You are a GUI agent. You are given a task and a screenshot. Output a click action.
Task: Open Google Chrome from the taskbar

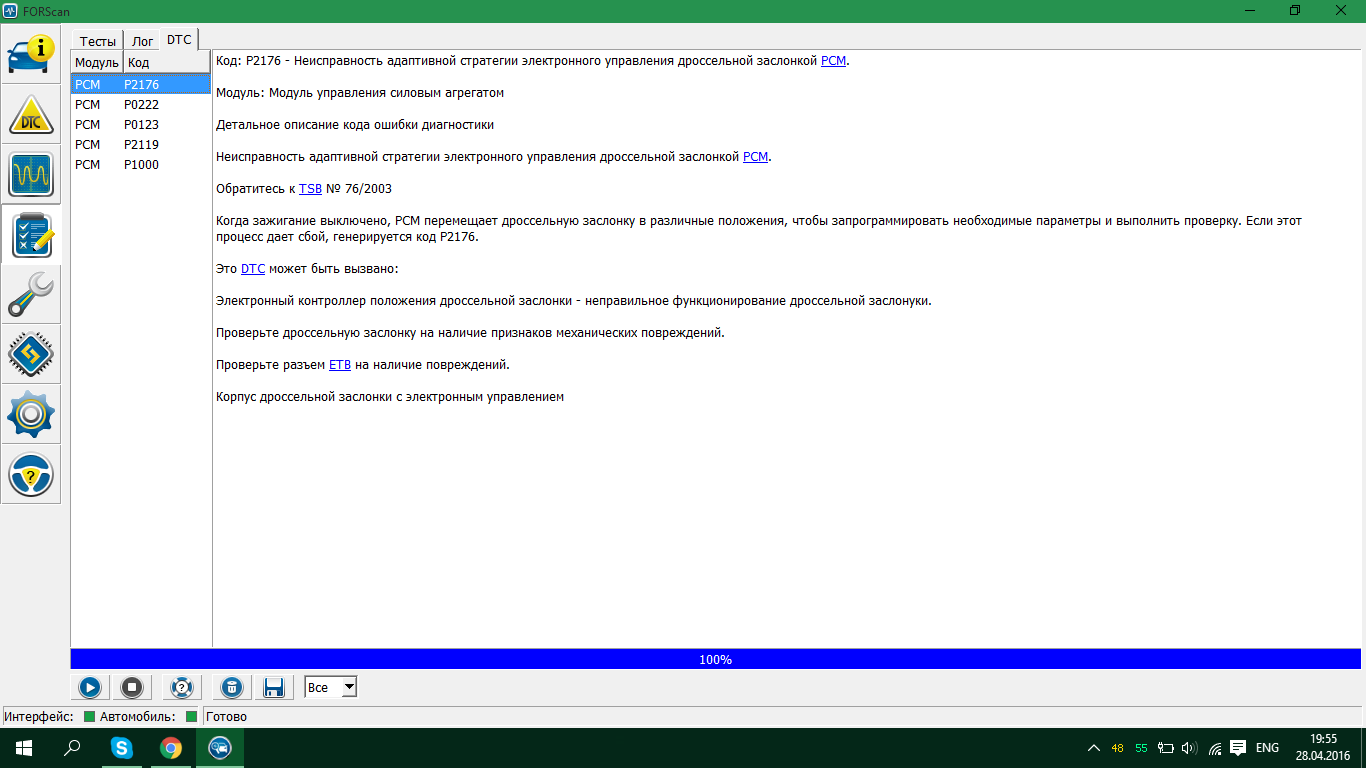click(x=170, y=748)
